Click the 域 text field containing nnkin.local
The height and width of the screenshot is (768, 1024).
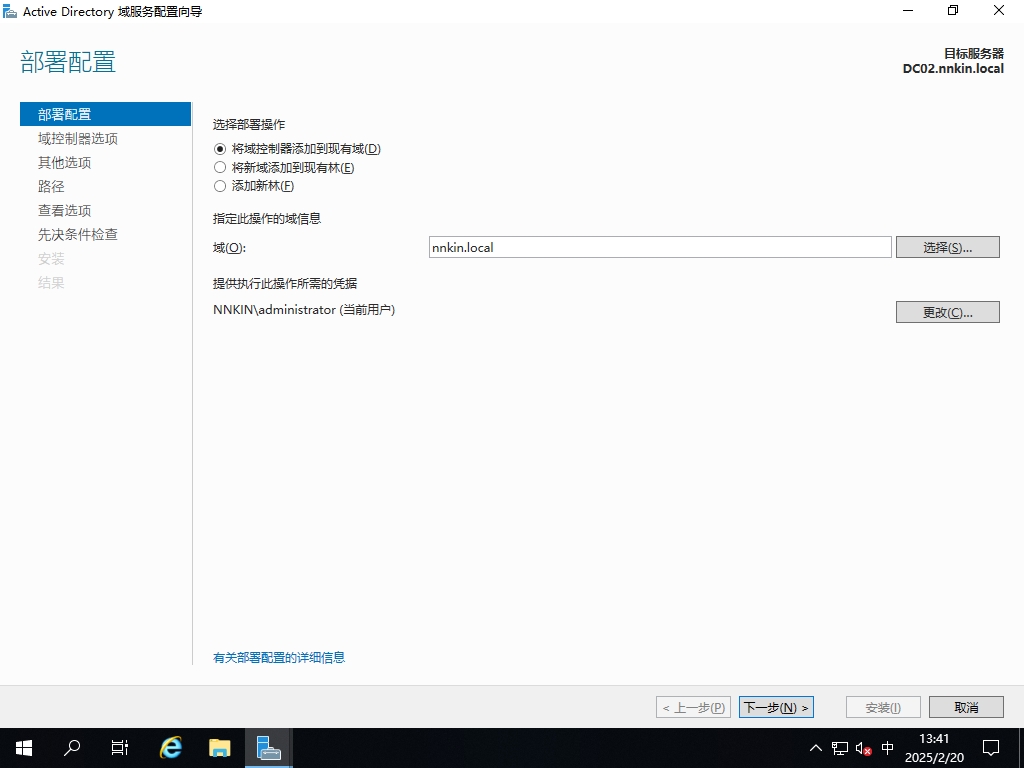click(659, 247)
